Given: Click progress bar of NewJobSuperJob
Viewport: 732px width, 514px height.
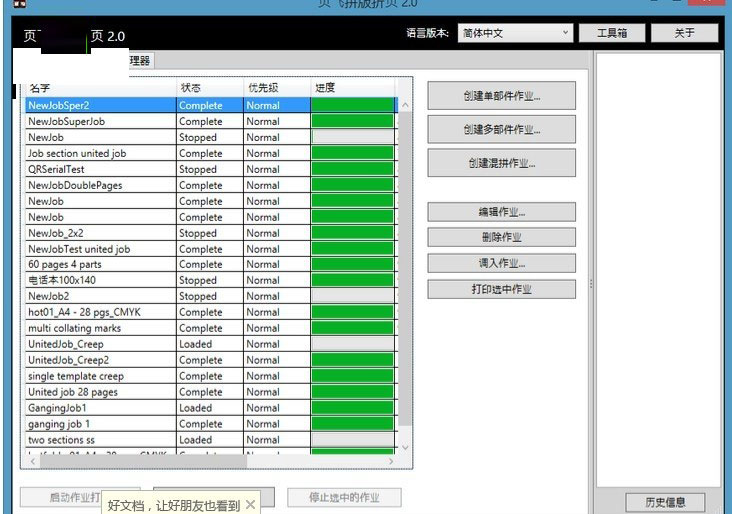Looking at the screenshot, I should [x=353, y=121].
